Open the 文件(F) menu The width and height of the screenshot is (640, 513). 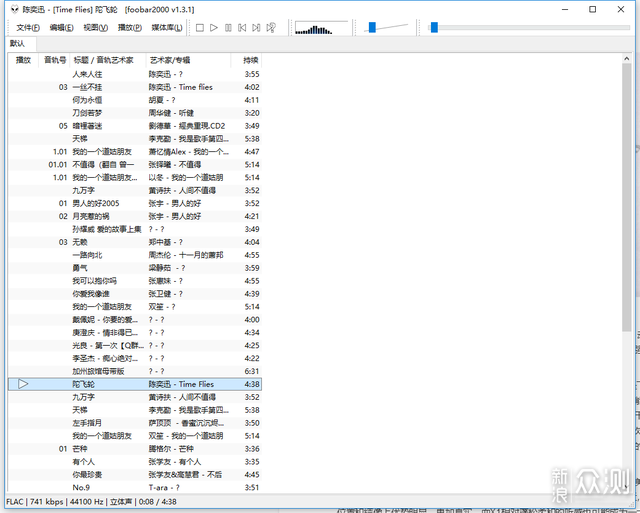click(x=28, y=28)
